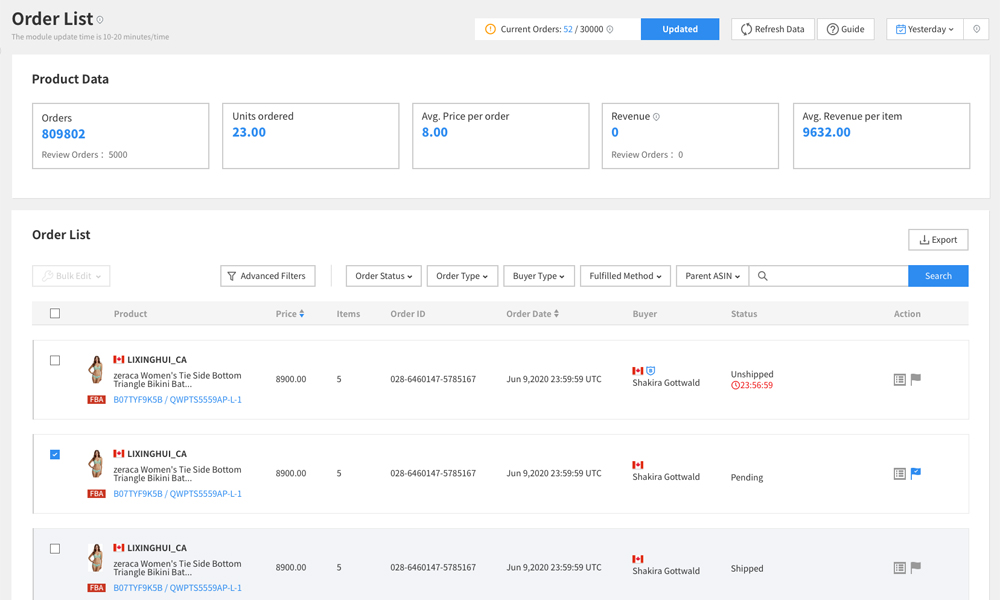Open the Buyer Type filter
This screenshot has height=600, width=1000.
(538, 276)
